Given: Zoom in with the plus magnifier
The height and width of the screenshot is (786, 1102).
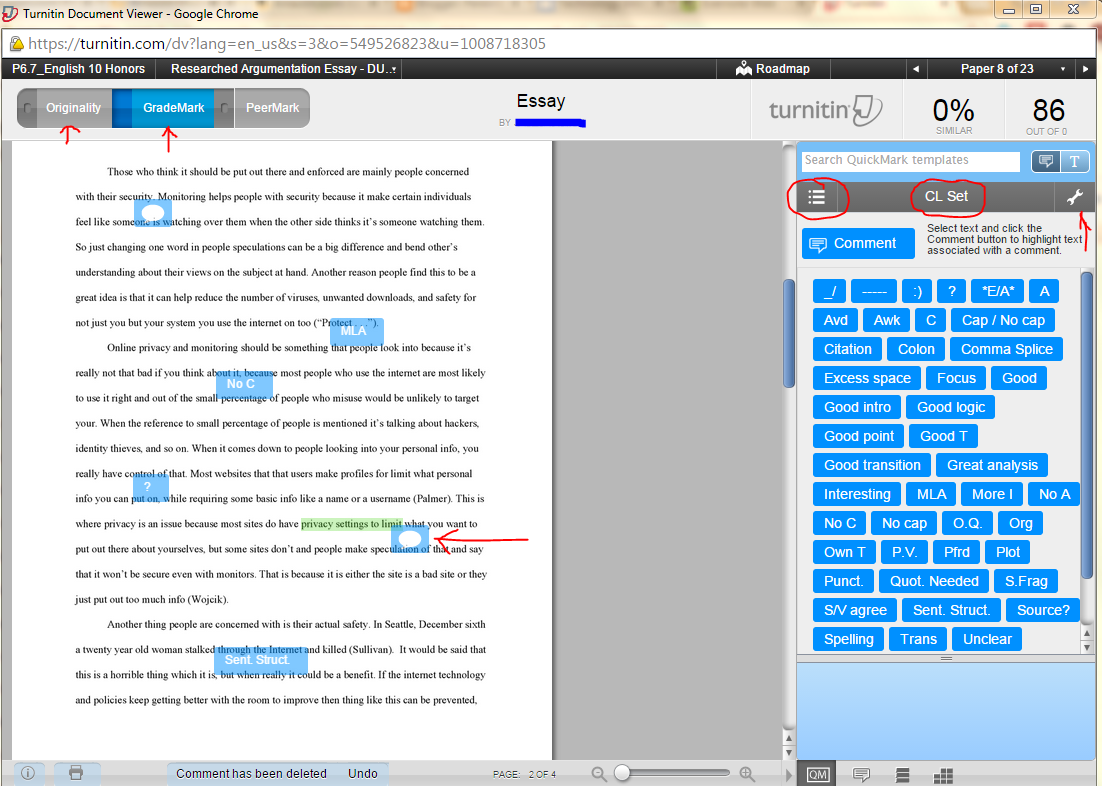Looking at the screenshot, I should [747, 774].
